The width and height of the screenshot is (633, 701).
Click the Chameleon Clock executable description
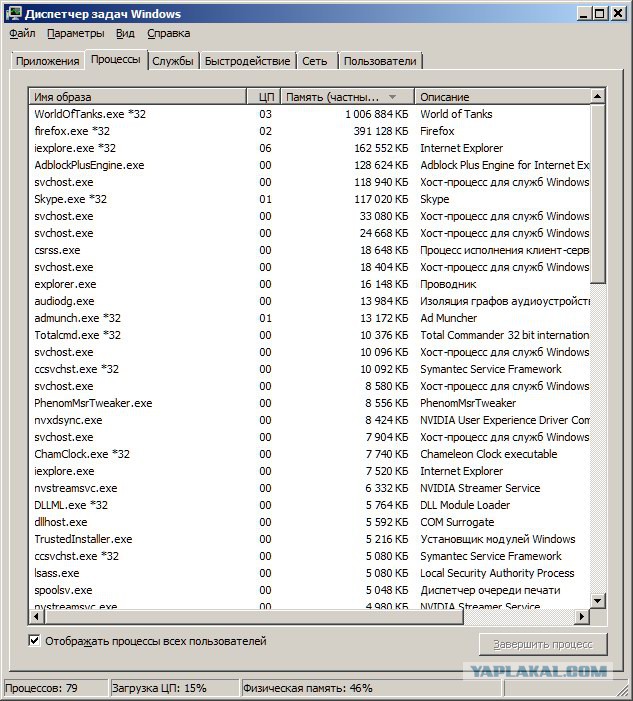click(489, 454)
